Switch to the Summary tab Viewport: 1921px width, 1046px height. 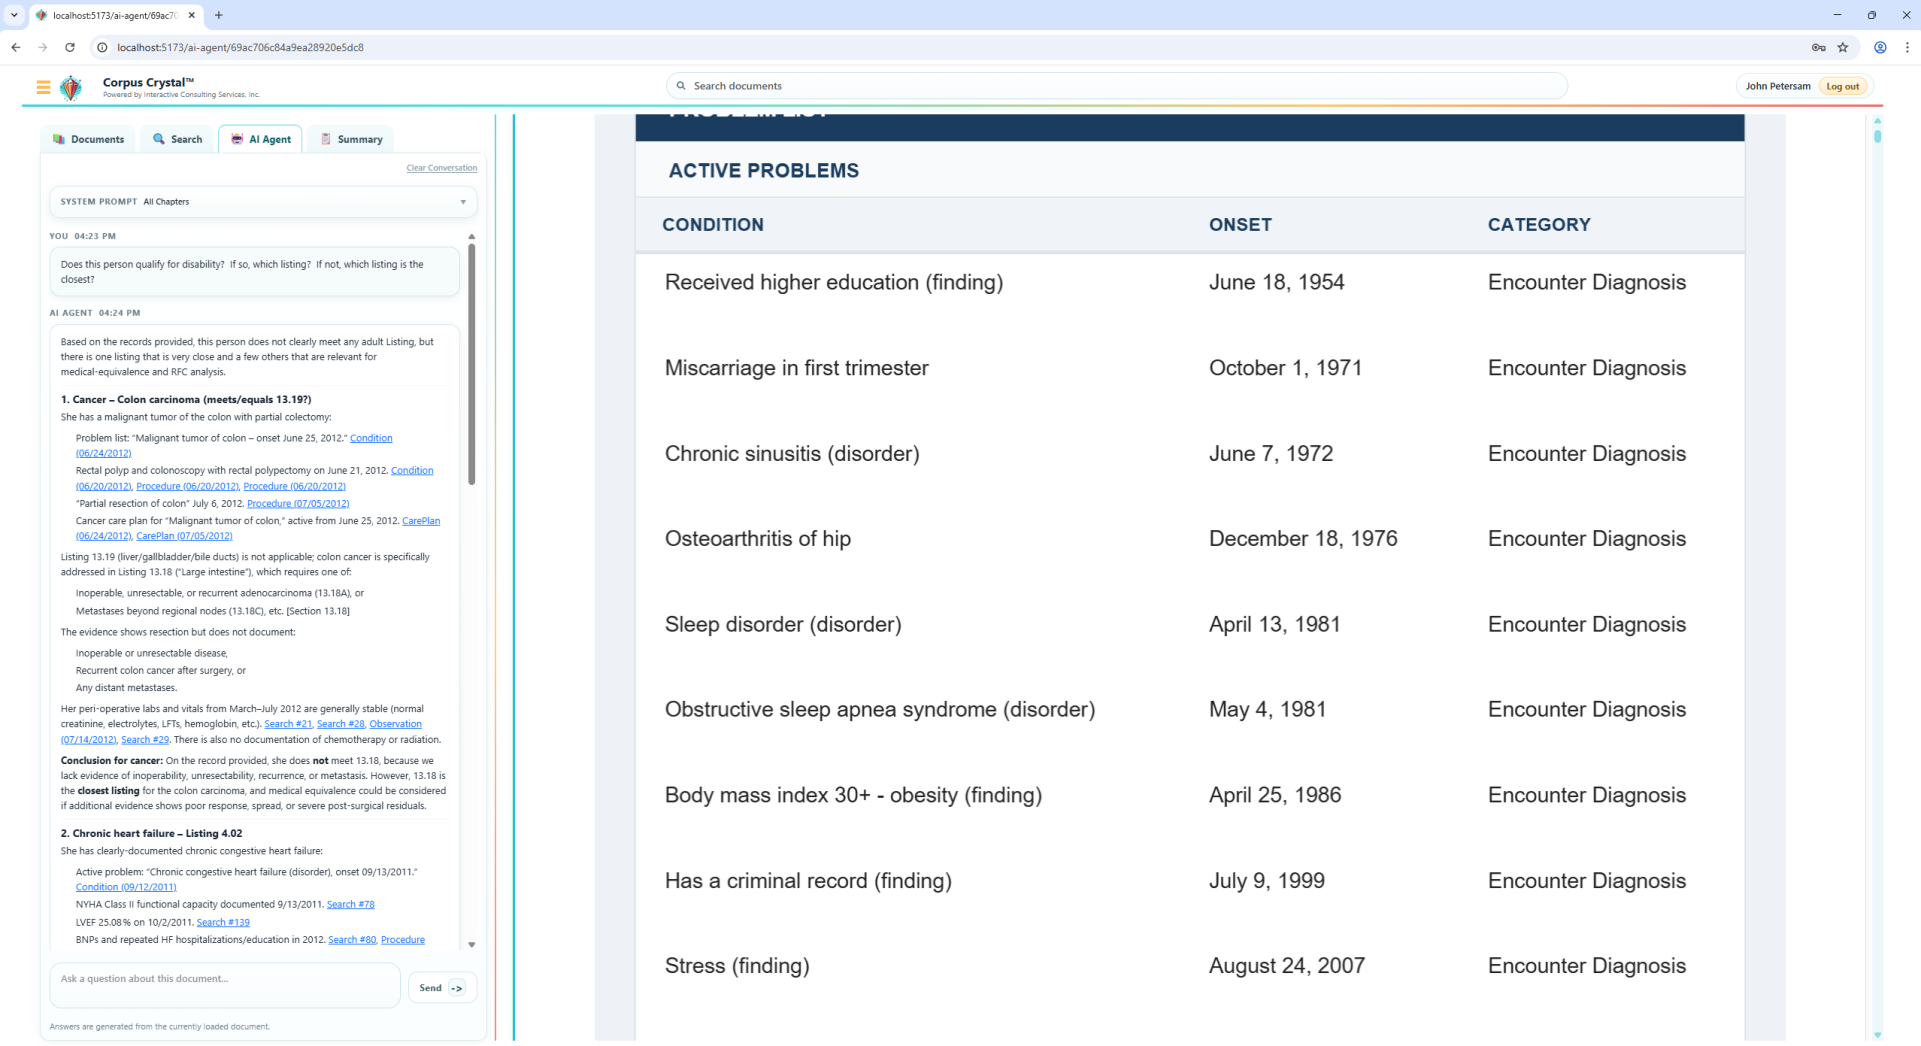pos(351,139)
